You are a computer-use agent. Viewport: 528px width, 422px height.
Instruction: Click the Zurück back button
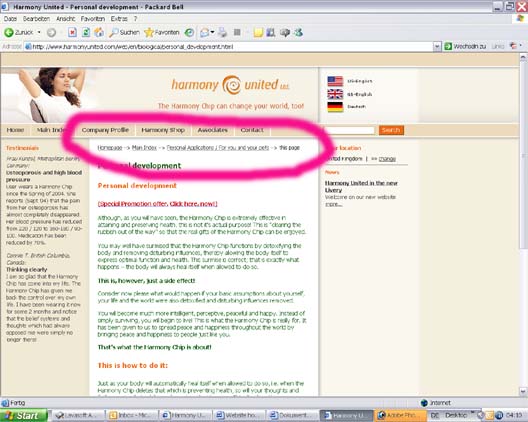pos(19,32)
